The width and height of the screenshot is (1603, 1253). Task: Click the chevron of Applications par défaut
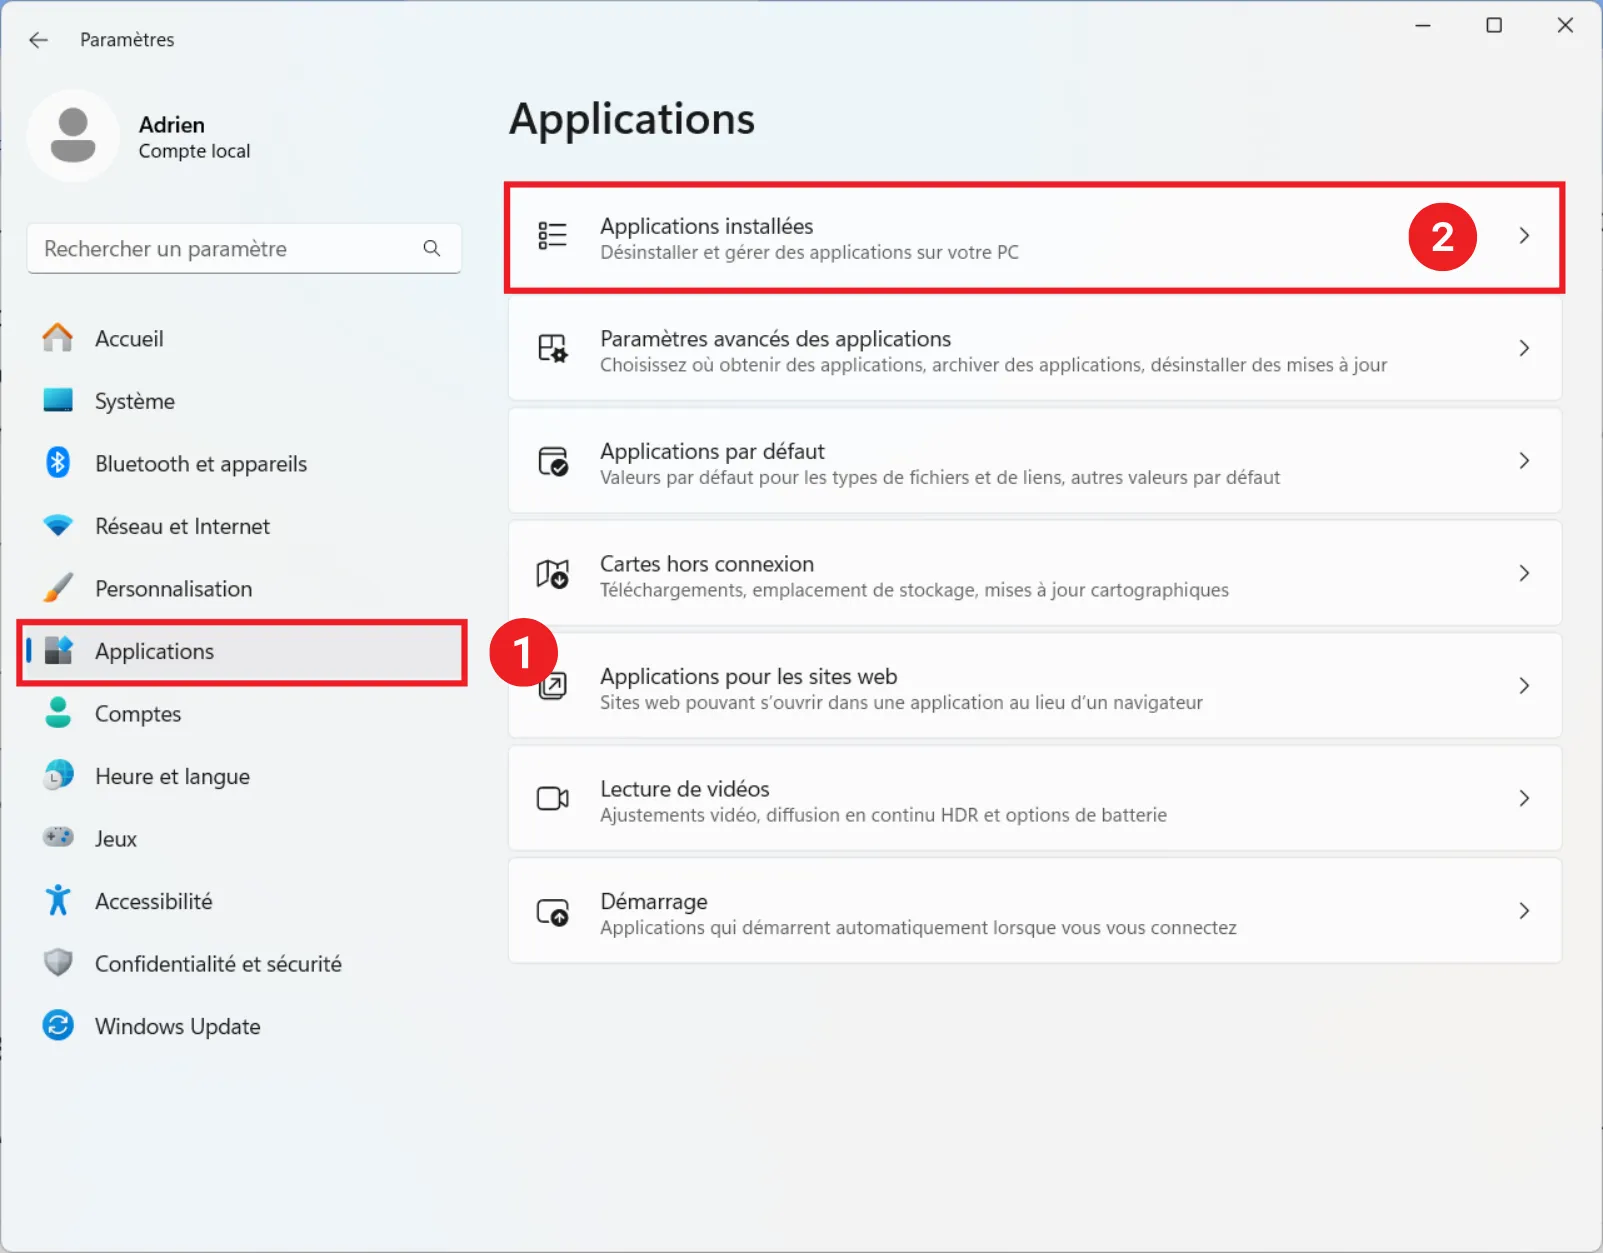[x=1524, y=461]
